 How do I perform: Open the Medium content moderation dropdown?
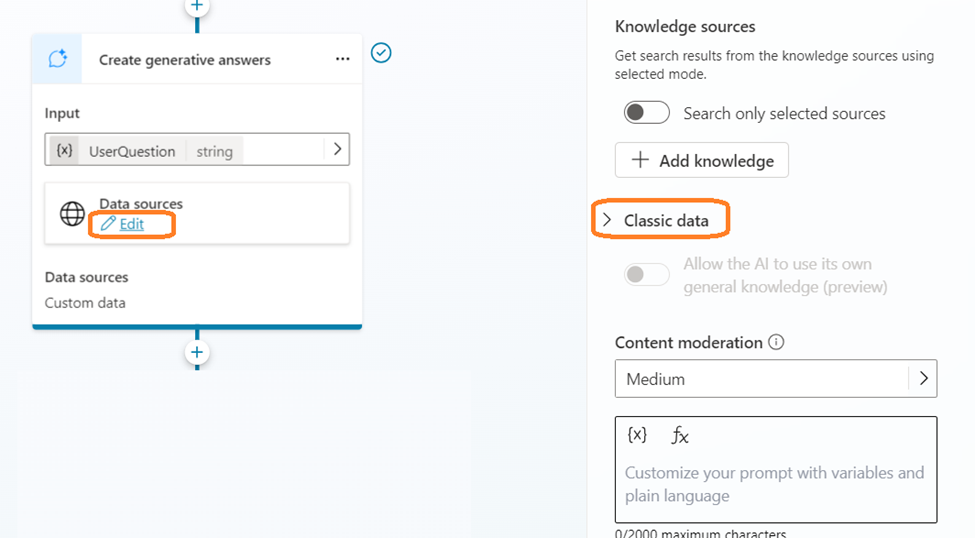775,379
